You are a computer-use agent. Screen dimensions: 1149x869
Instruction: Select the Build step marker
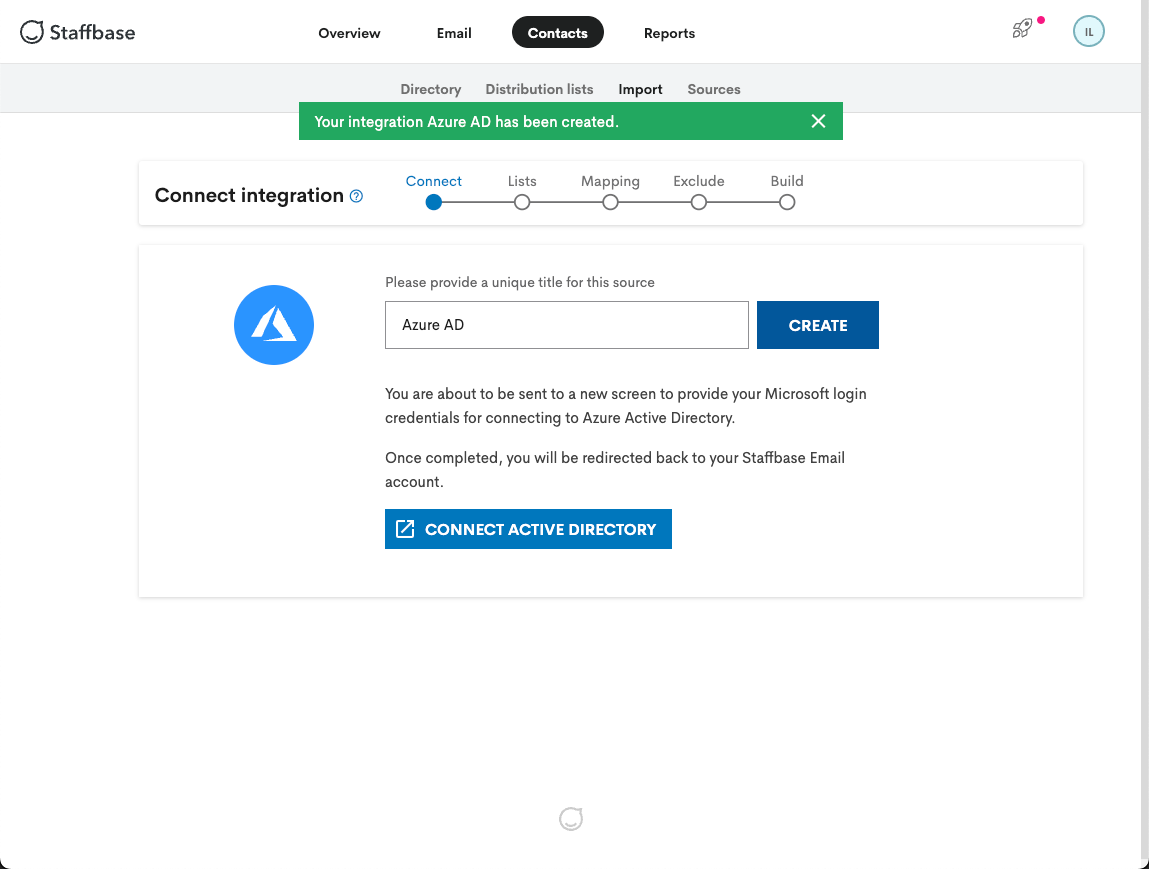[x=787, y=202]
